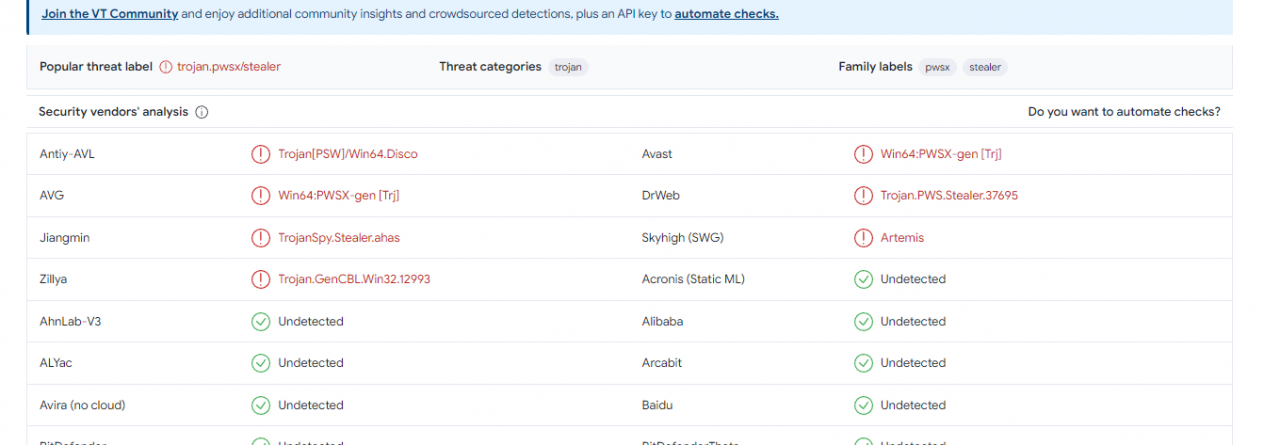The width and height of the screenshot is (1280, 445).
Task: Click the red alert icon for Zillya
Action: [x=261, y=279]
